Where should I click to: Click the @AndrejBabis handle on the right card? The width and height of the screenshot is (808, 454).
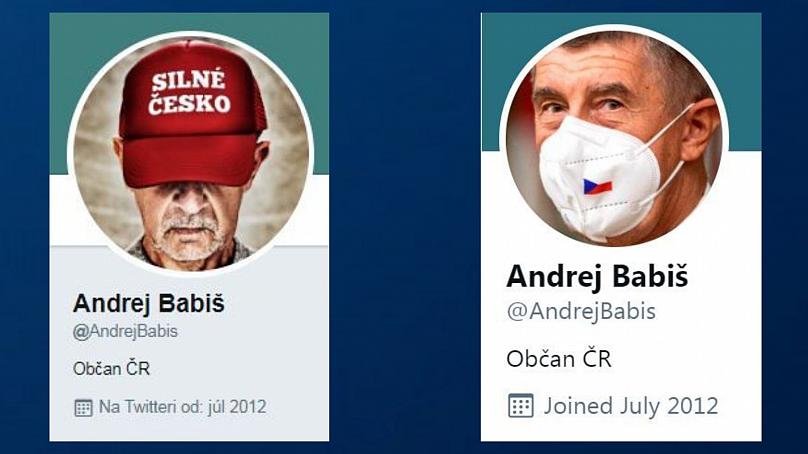click(581, 312)
